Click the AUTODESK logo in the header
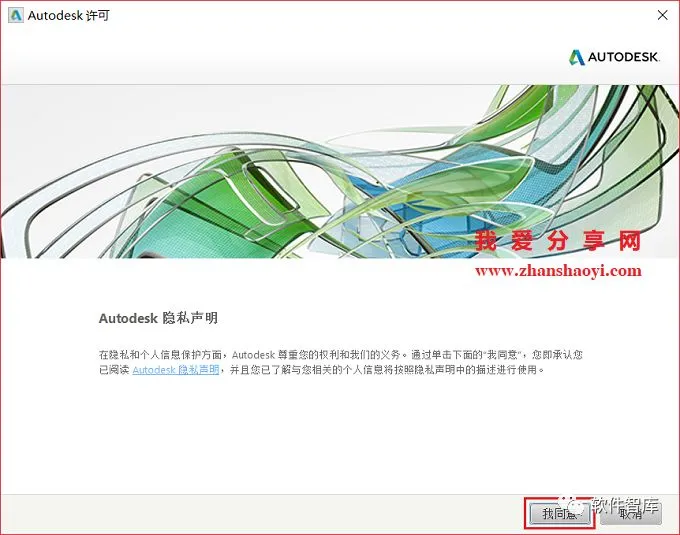The height and width of the screenshot is (535, 680). pos(614,57)
